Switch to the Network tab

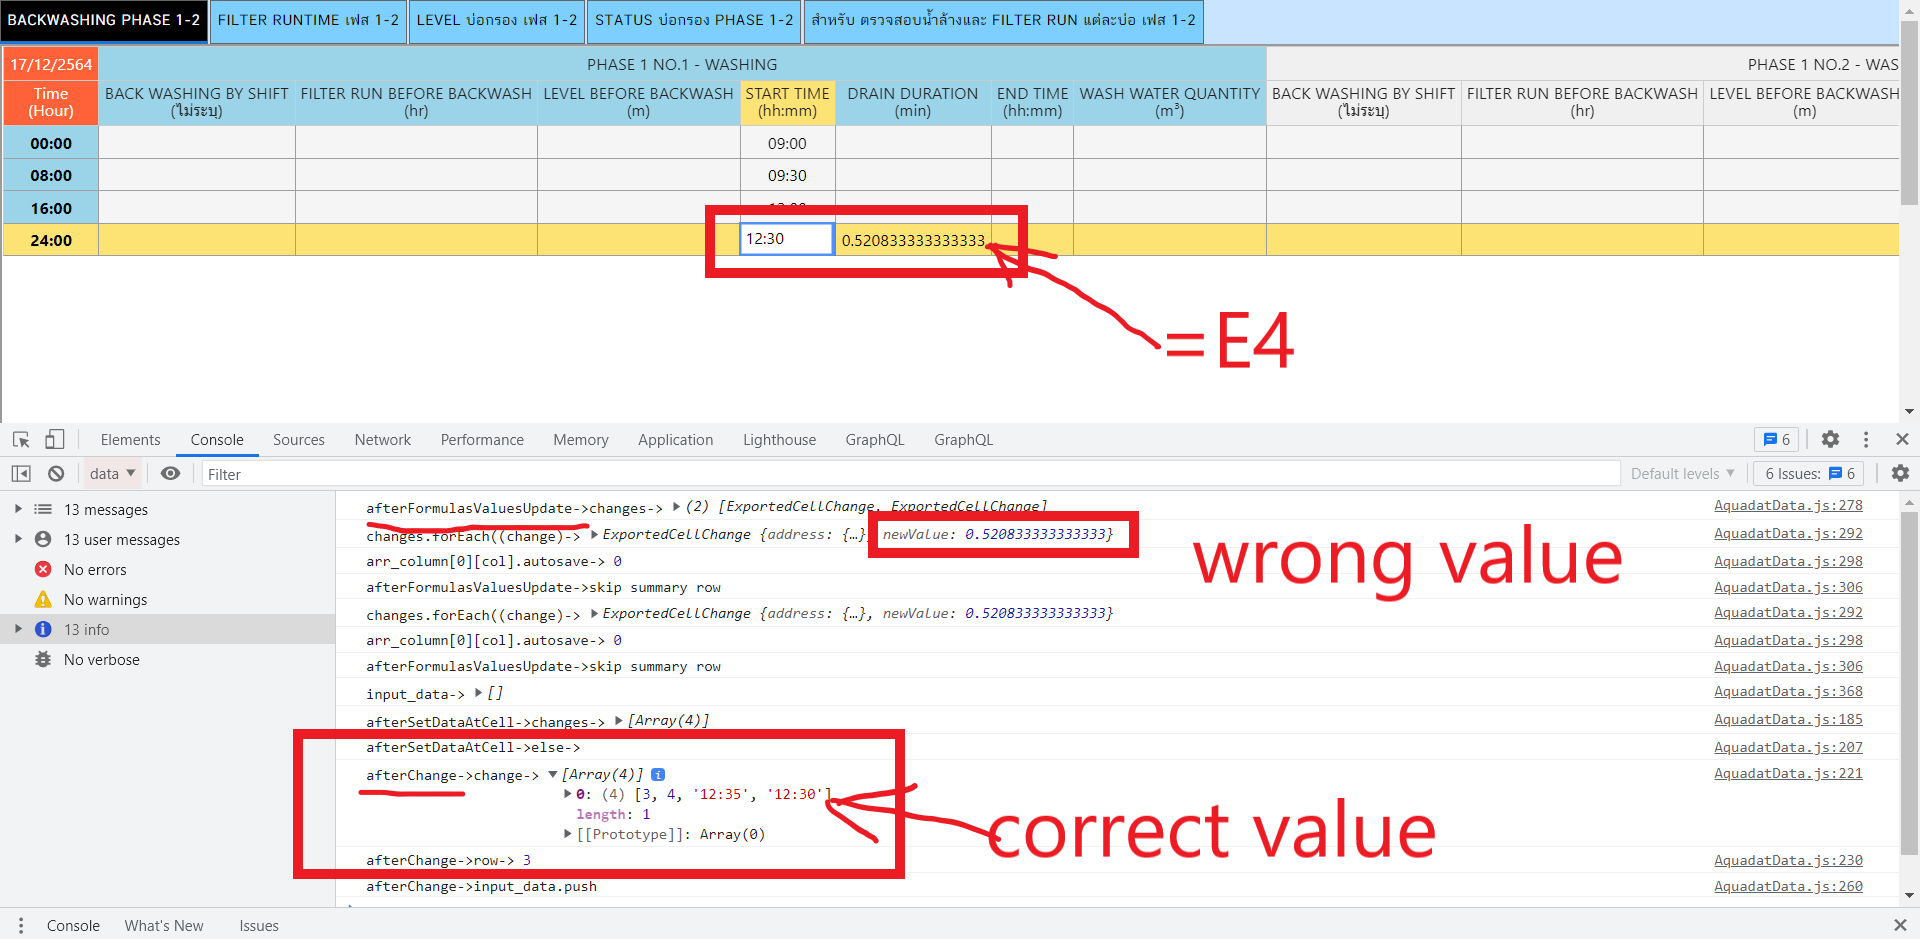point(382,440)
